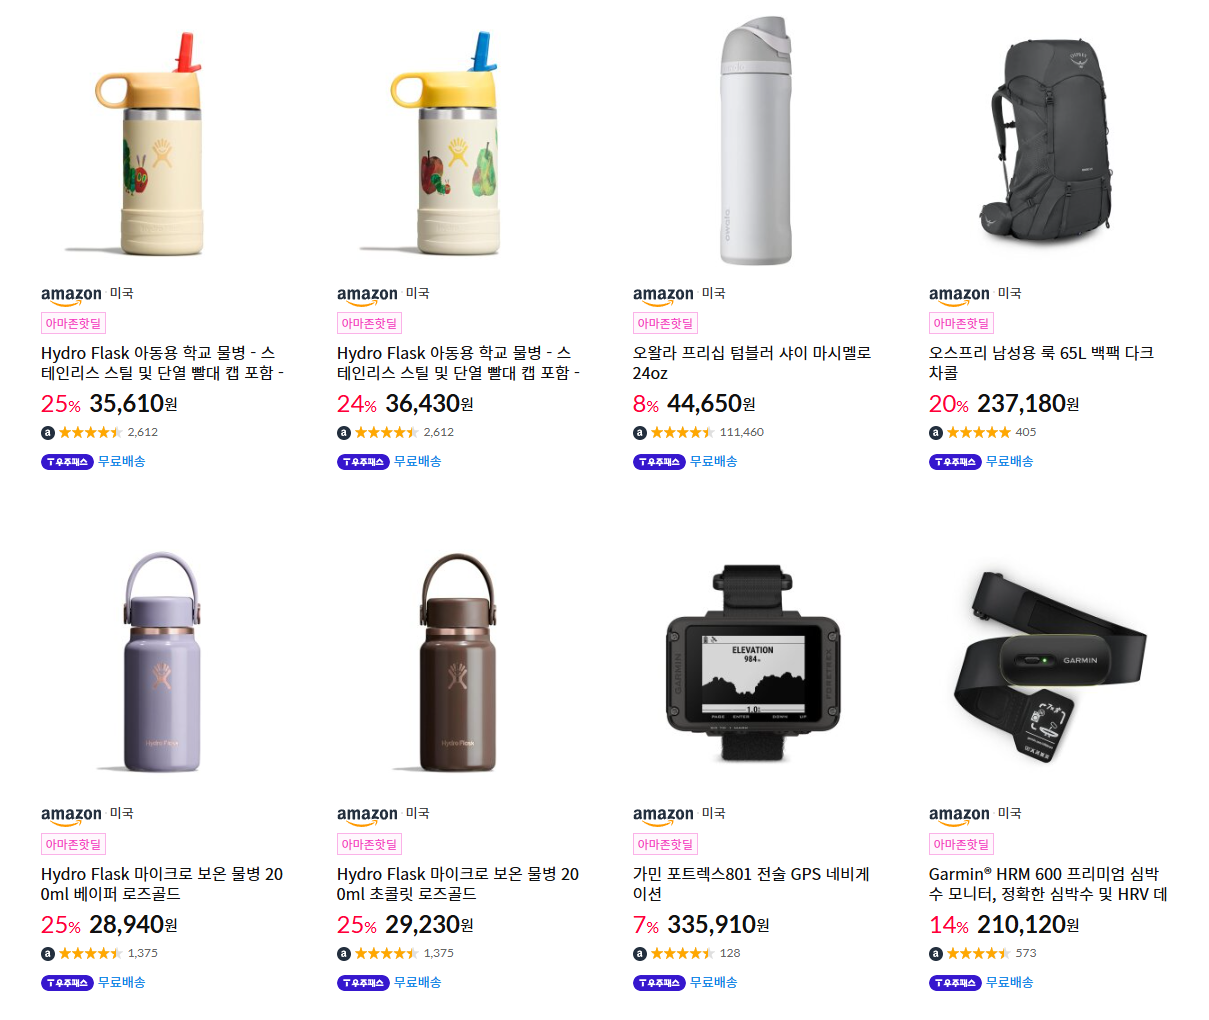Click the T우주패스 badge under the 35,610원 product

[67, 462]
